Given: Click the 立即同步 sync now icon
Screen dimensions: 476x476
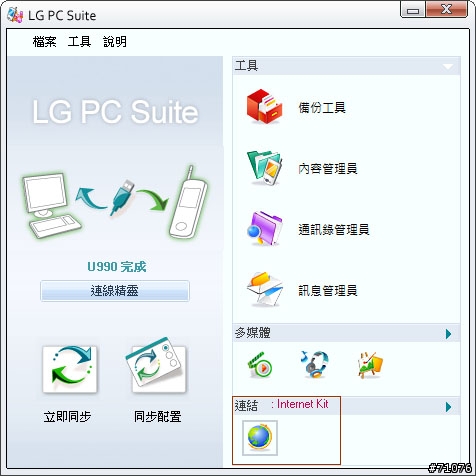Looking at the screenshot, I should point(70,369).
